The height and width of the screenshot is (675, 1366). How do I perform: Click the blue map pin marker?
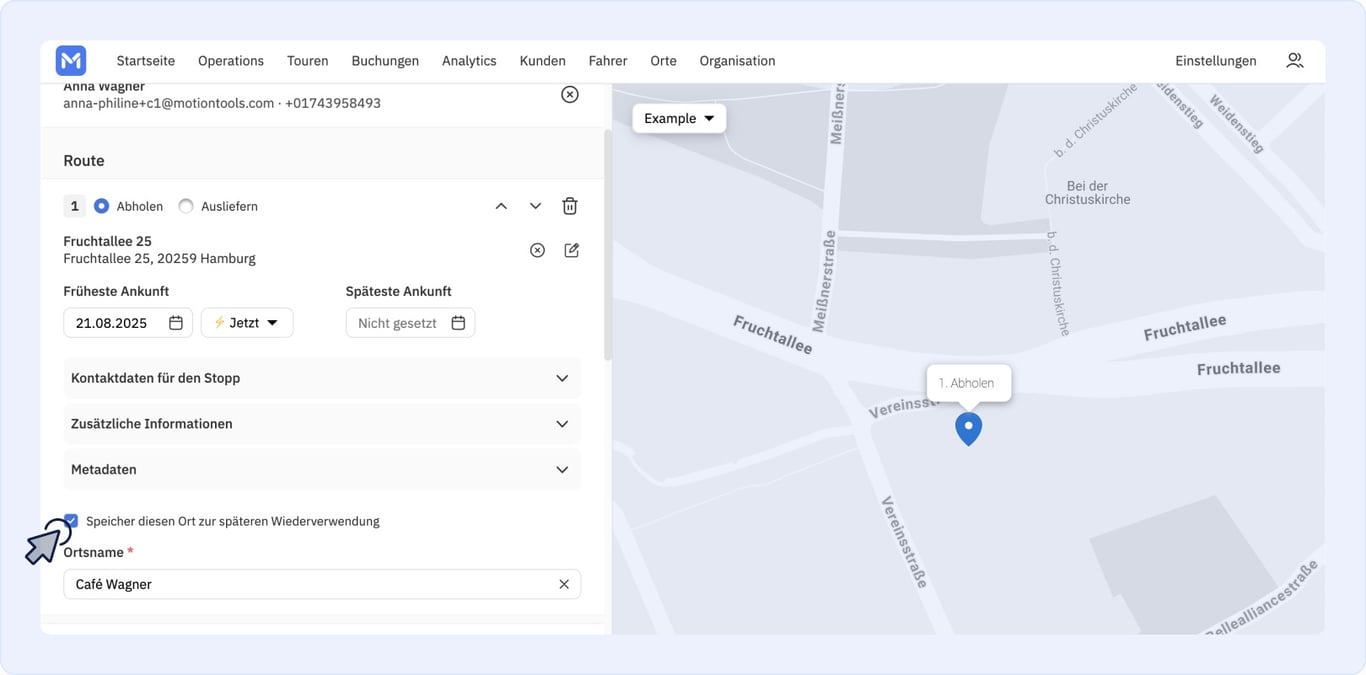click(968, 429)
